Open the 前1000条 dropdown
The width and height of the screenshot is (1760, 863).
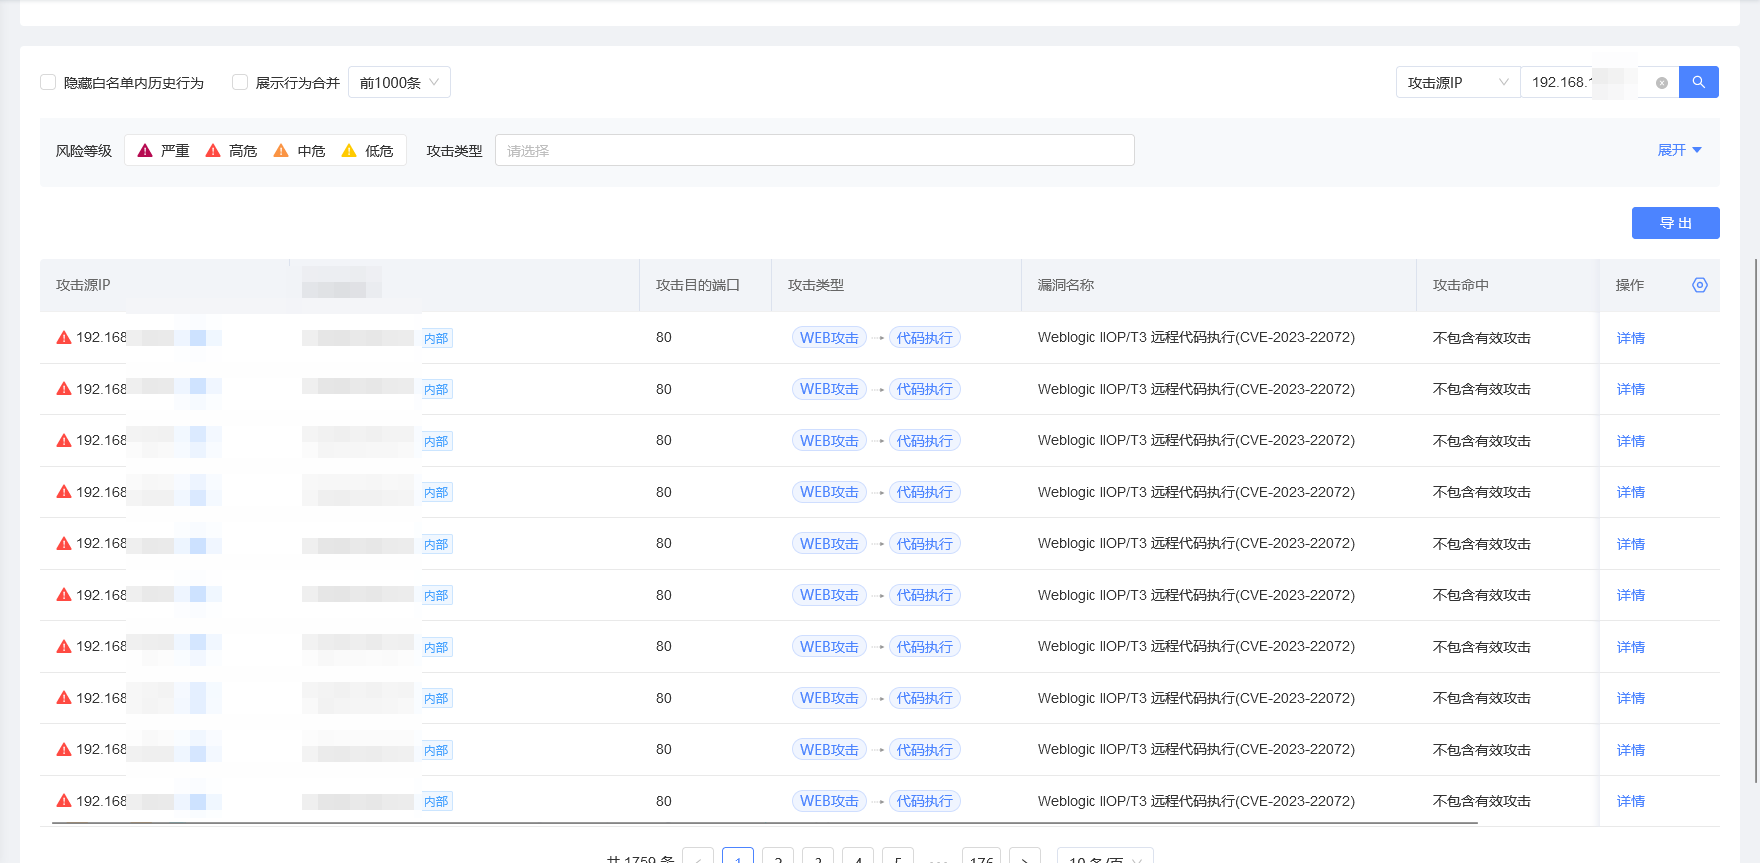tap(399, 82)
